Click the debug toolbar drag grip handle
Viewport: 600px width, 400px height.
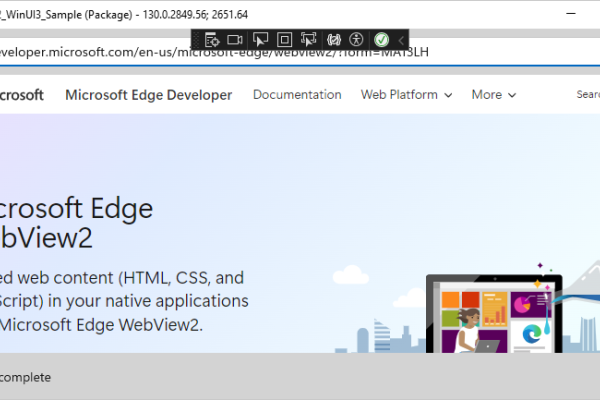tap(196, 40)
